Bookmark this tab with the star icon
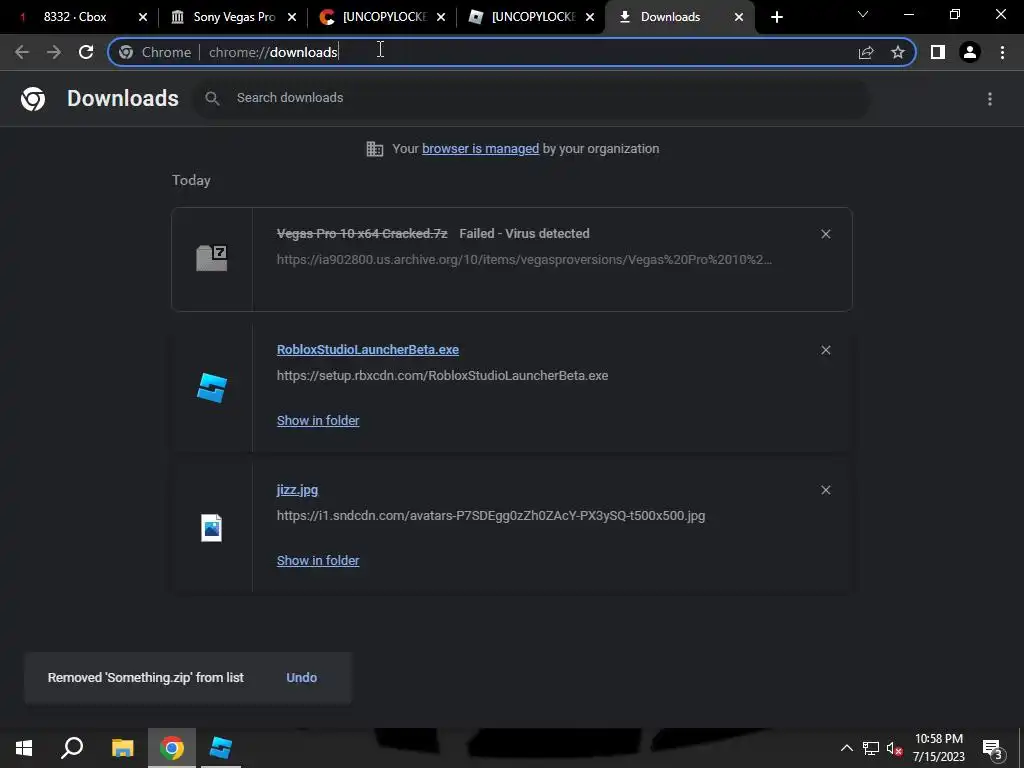The image size is (1024, 768). (898, 52)
